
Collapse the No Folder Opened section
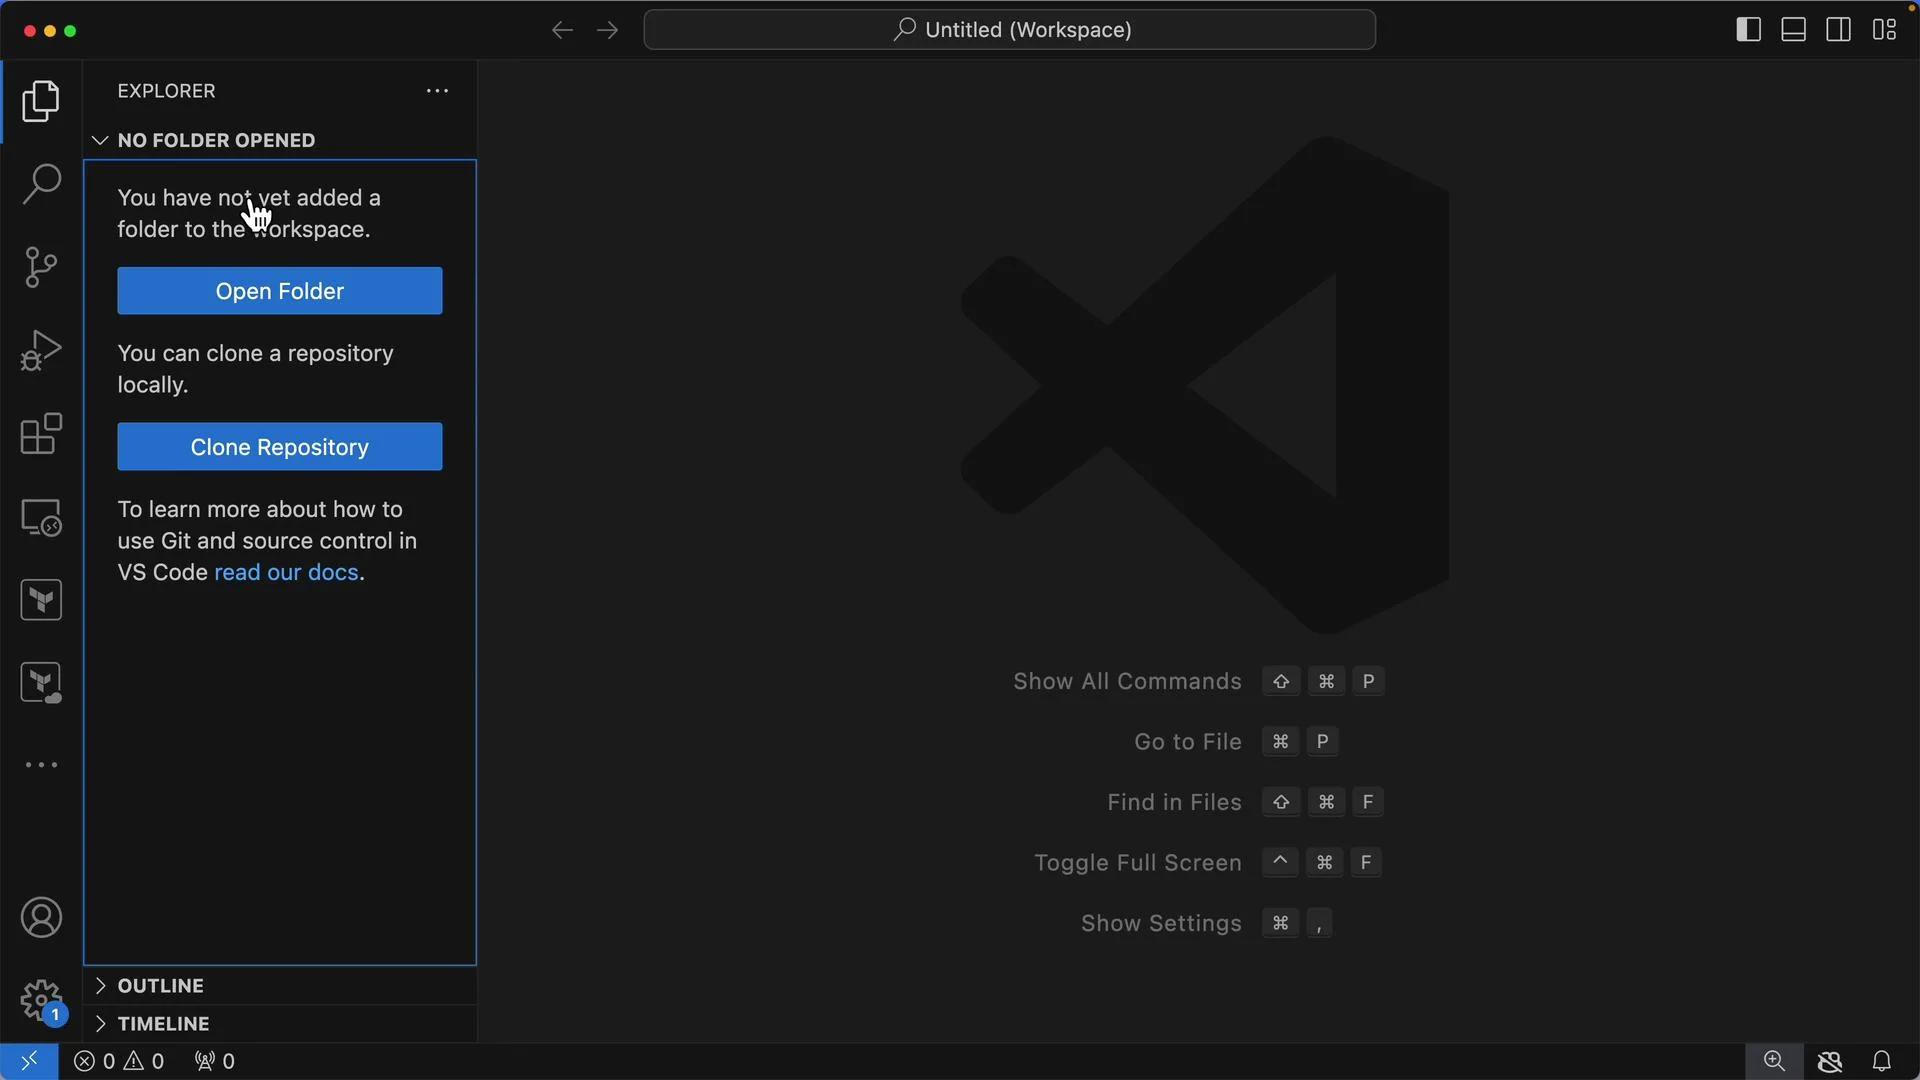pos(280,140)
